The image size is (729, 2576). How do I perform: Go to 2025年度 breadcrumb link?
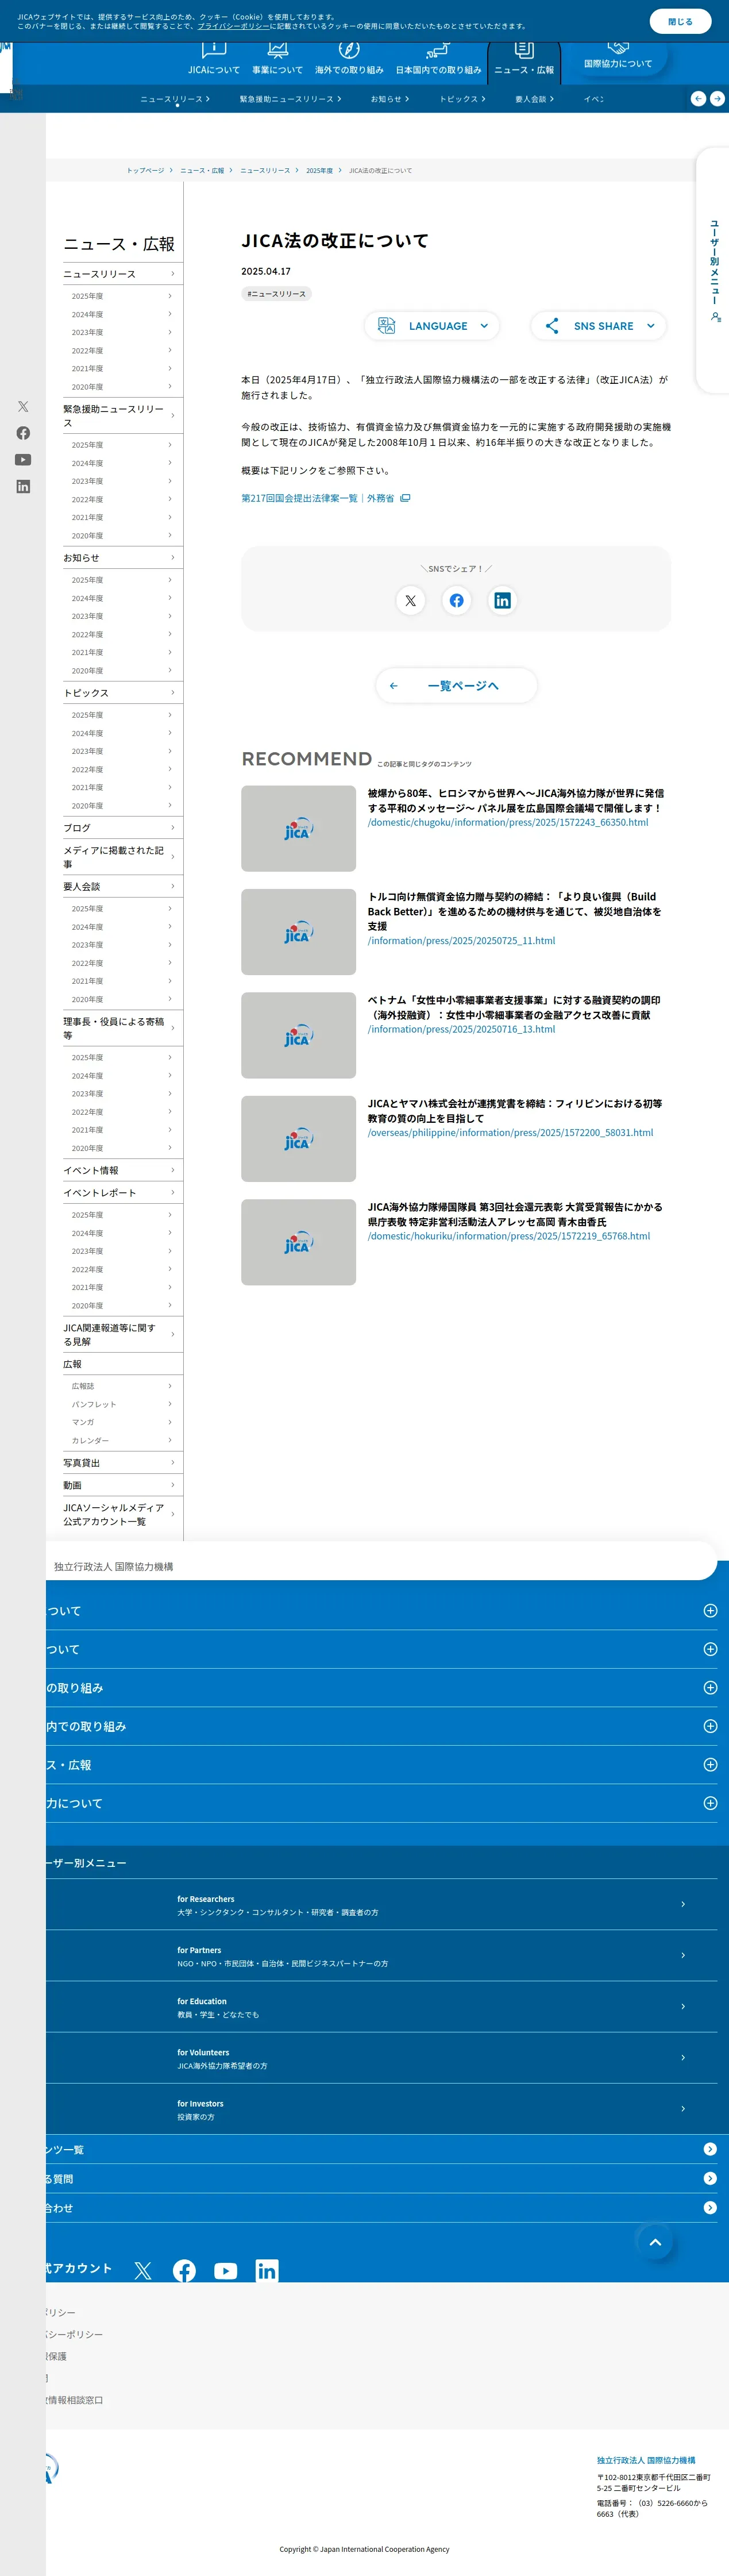coord(319,171)
